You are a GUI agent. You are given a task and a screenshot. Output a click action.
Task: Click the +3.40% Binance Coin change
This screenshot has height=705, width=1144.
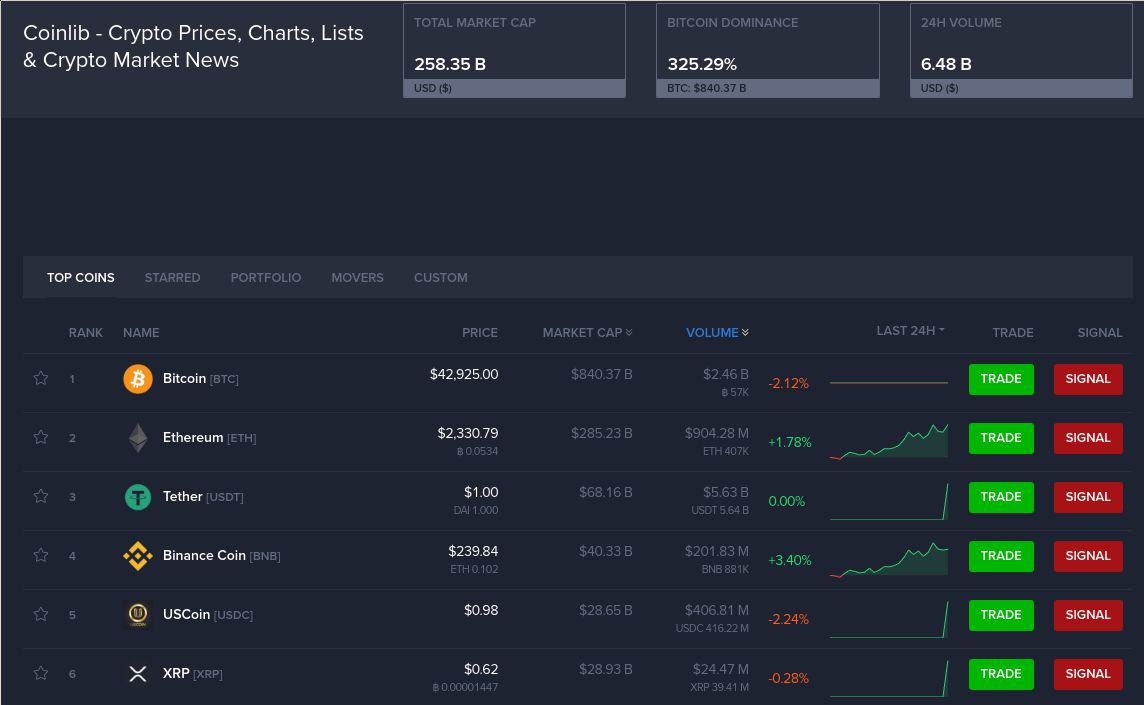pyautogui.click(x=790, y=560)
